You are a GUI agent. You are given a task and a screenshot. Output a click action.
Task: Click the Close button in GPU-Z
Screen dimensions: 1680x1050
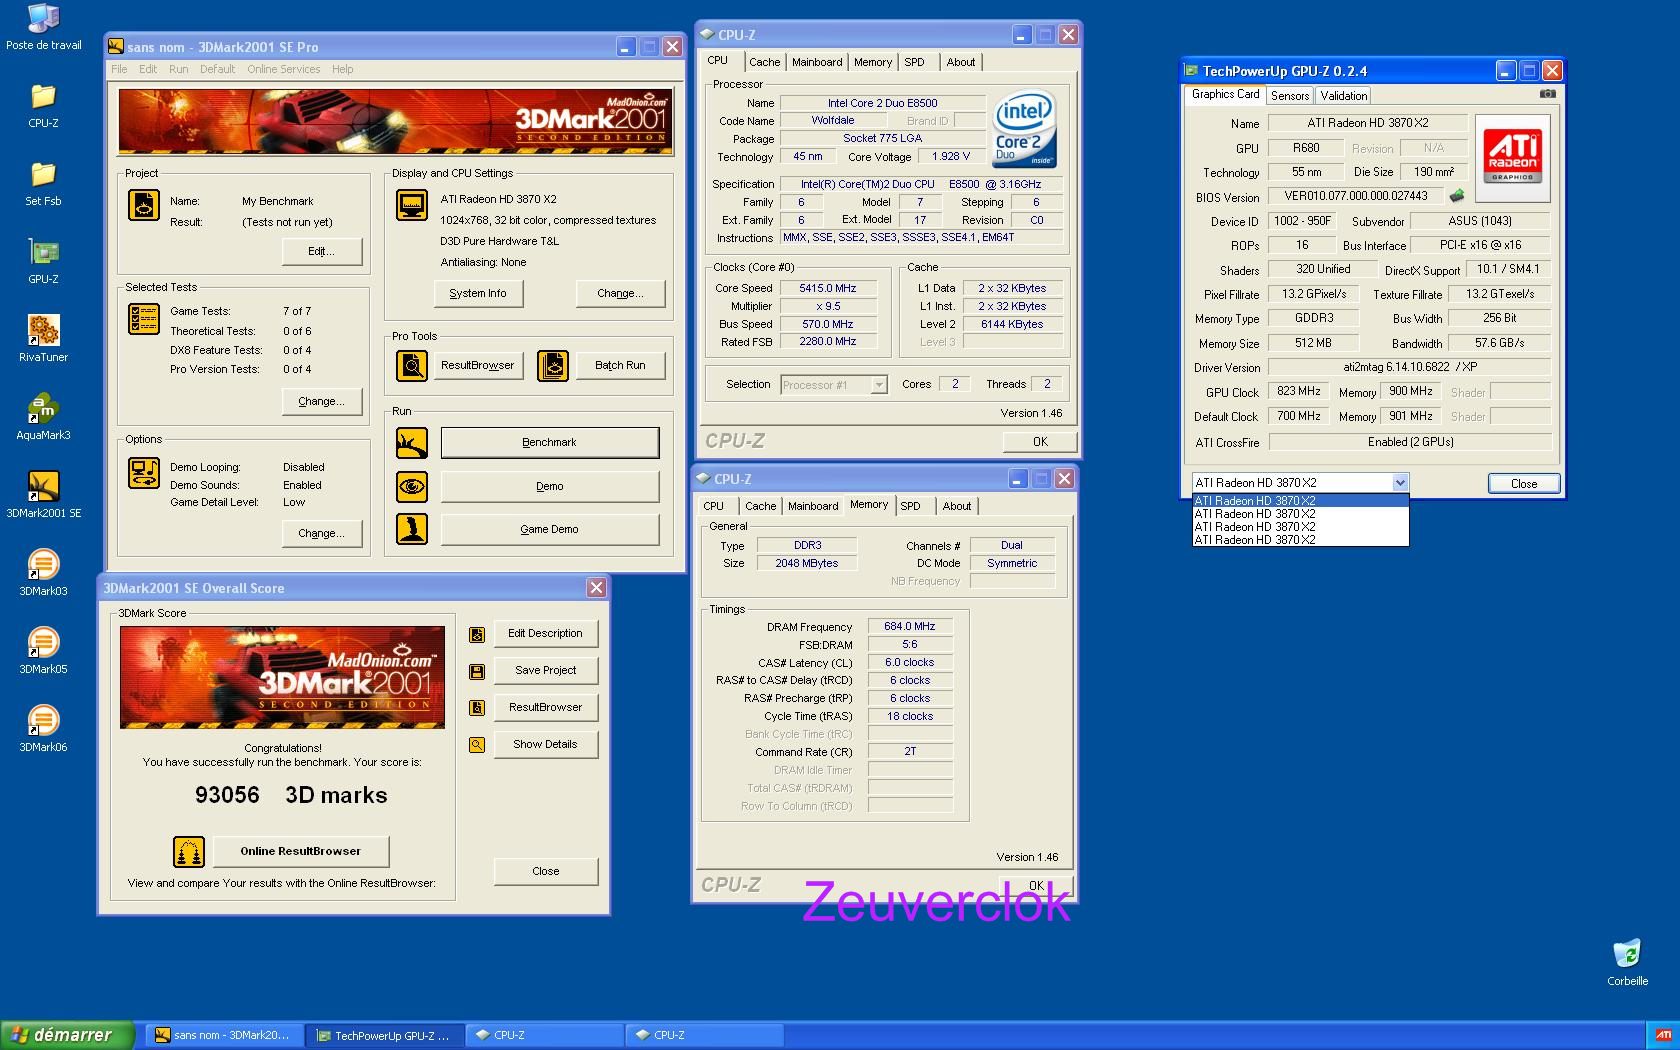coord(1524,484)
